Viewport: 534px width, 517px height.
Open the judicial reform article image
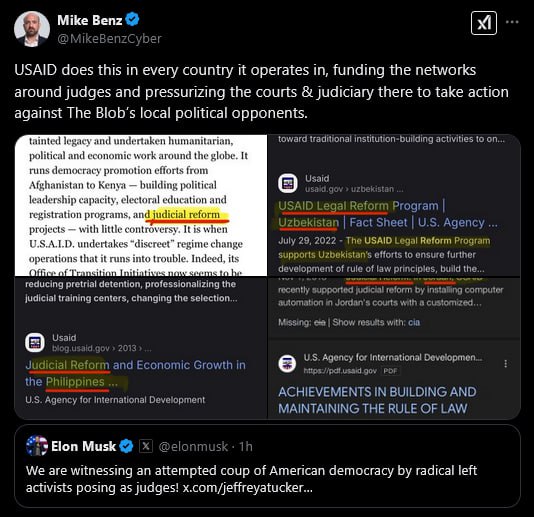141,205
